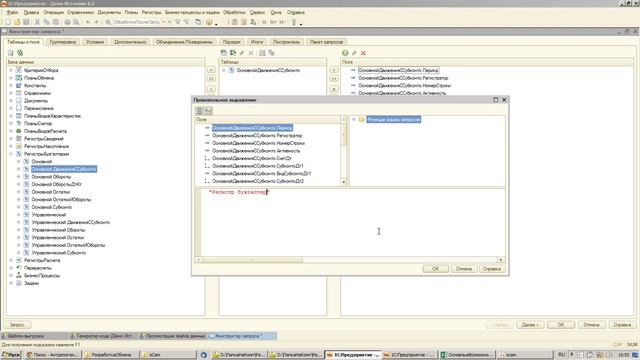The height and width of the screenshot is (360, 640).
Task: Switch to the Дополнительно tab
Action: 130,42
